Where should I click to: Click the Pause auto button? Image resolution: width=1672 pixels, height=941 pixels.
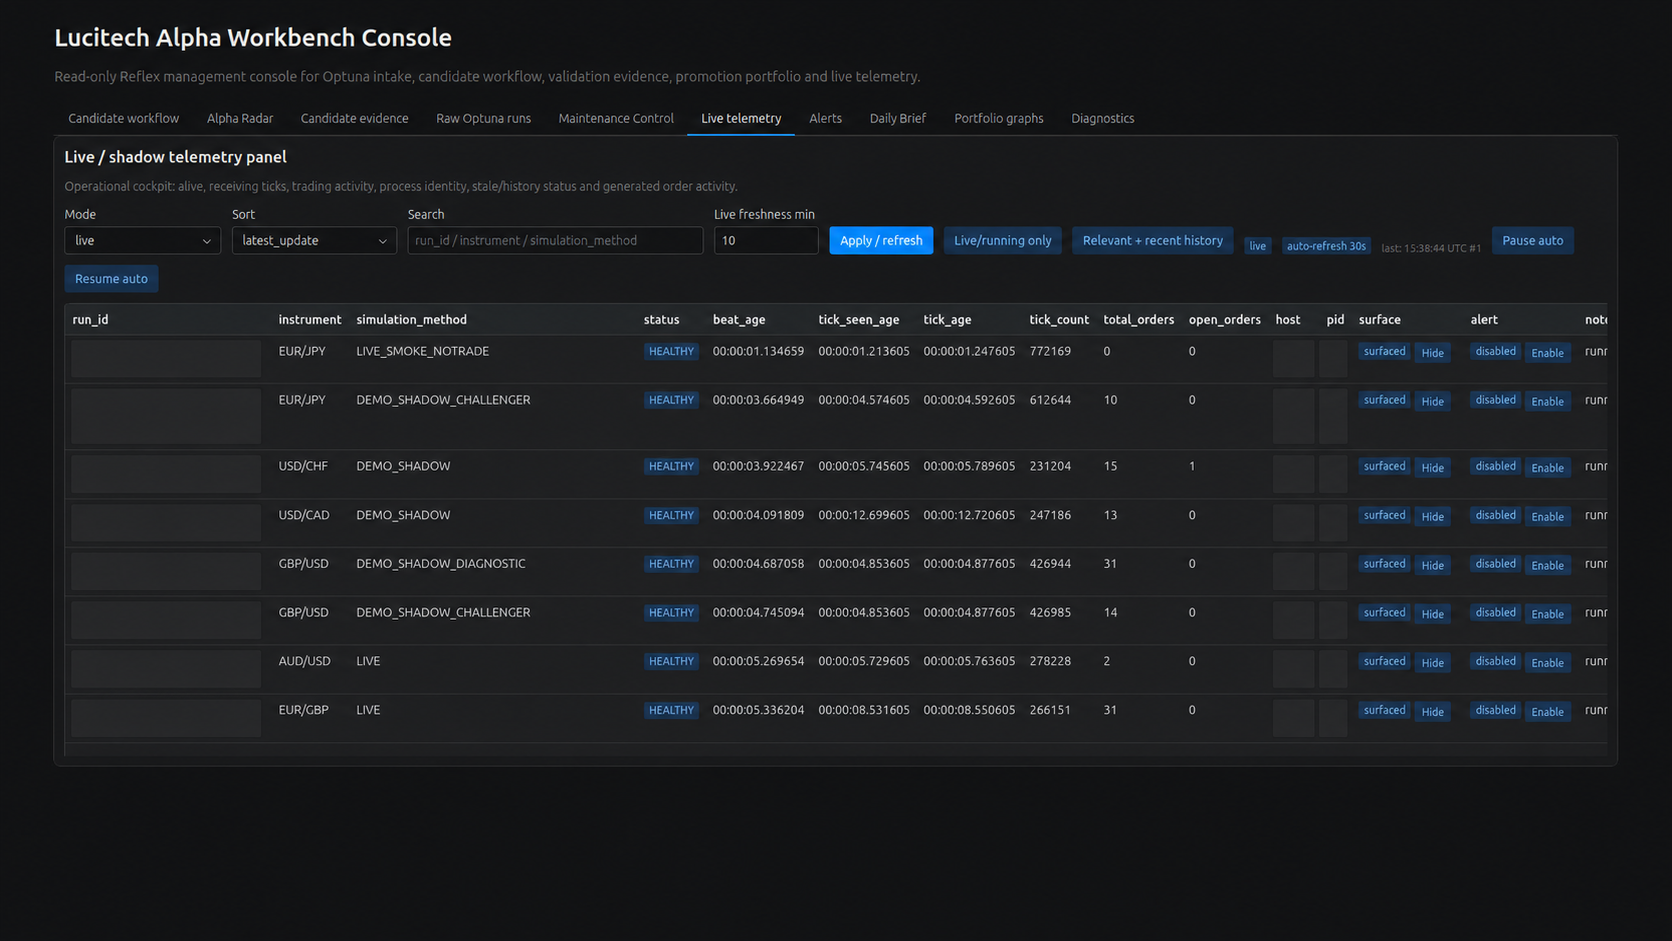(x=1532, y=240)
